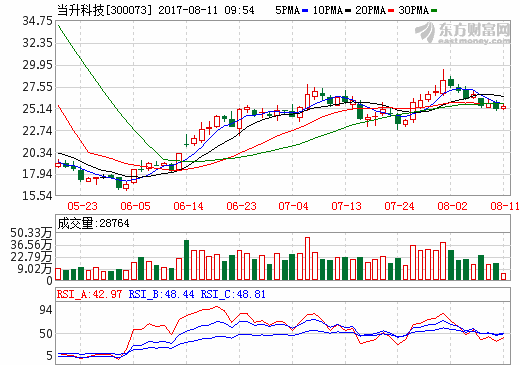Click the 9.02万 volume axis label
The height and width of the screenshot is (365, 520).
pos(35,269)
